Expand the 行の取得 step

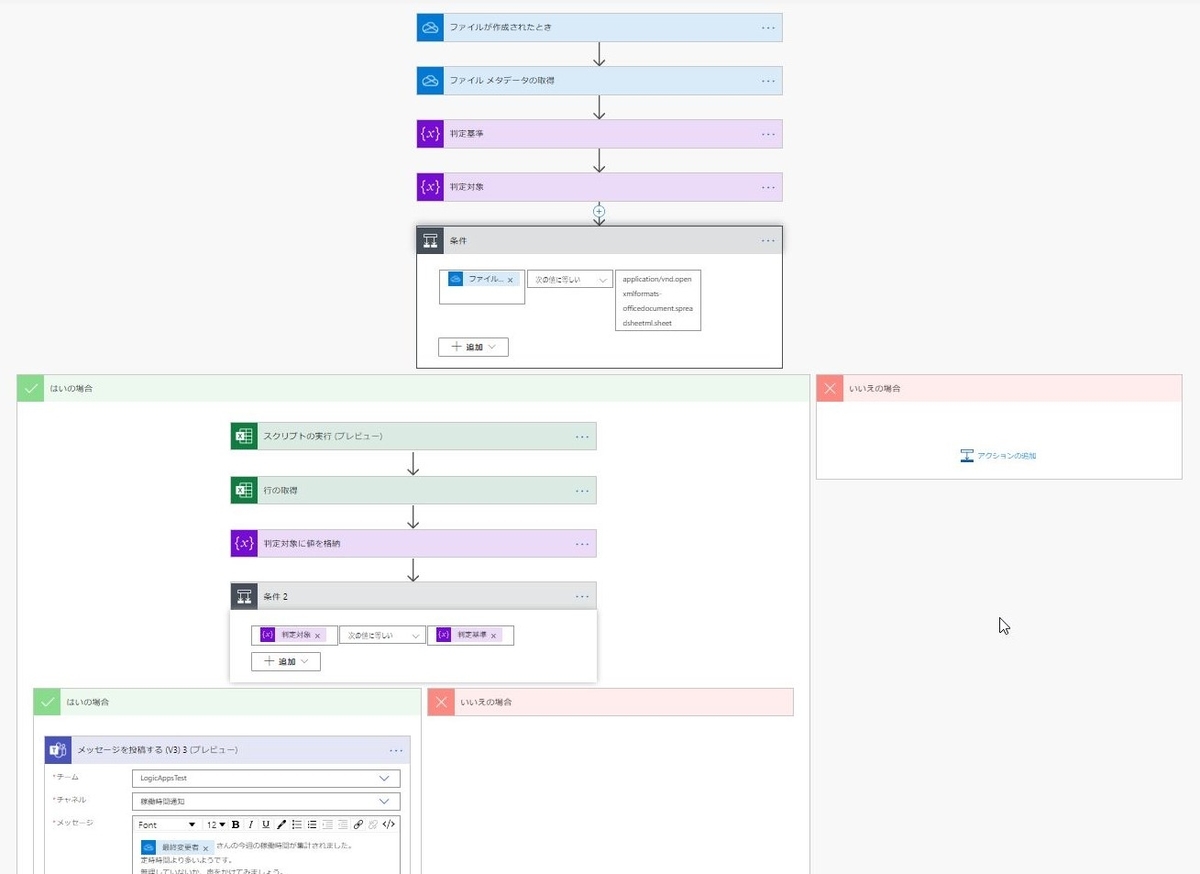pos(413,490)
